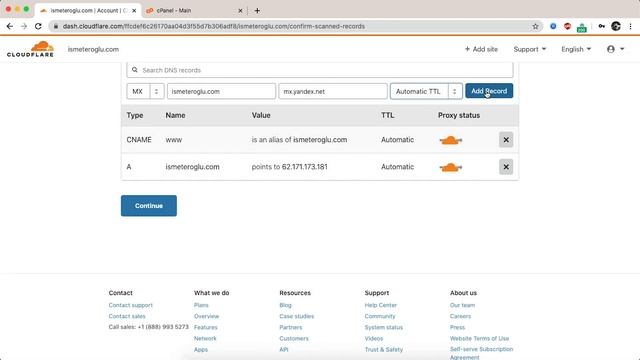Go back with browser back arrow
640x360 pixels.
tap(10, 26)
